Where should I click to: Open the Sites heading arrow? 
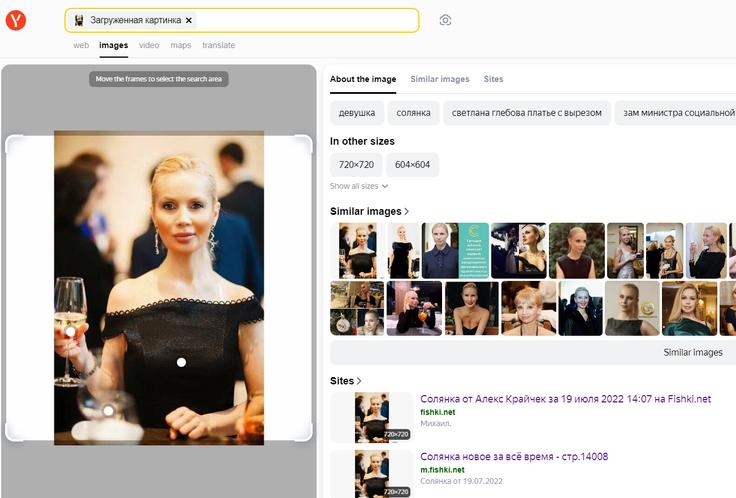[359, 381]
